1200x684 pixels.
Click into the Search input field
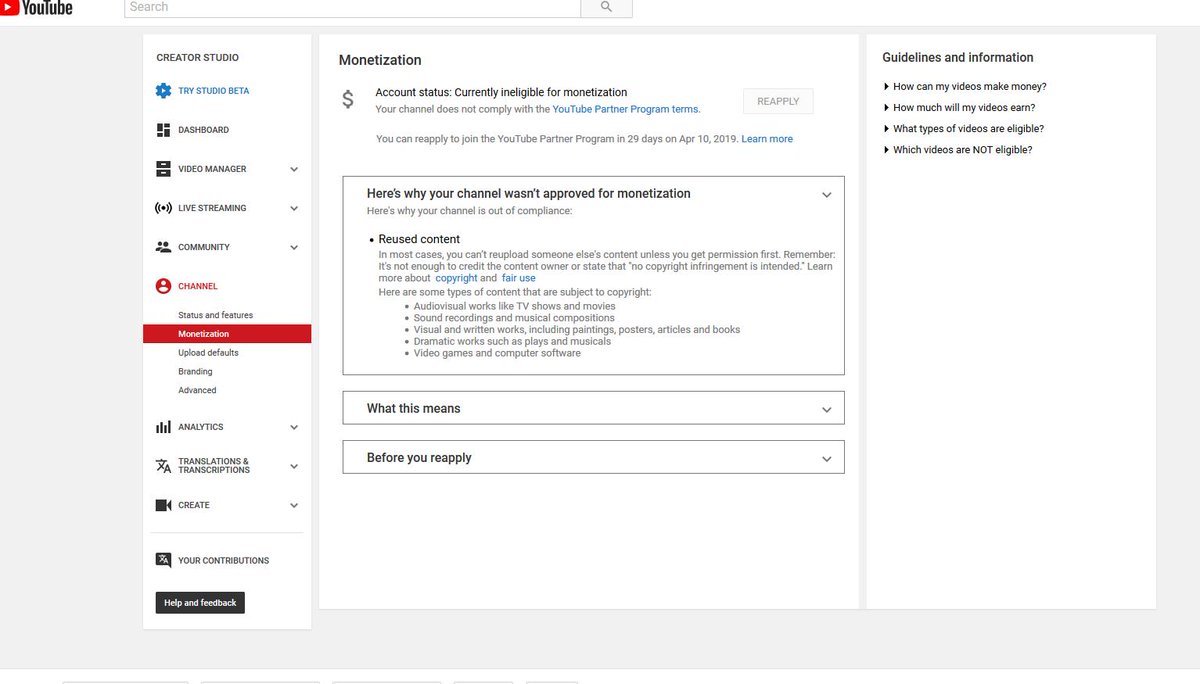[352, 7]
